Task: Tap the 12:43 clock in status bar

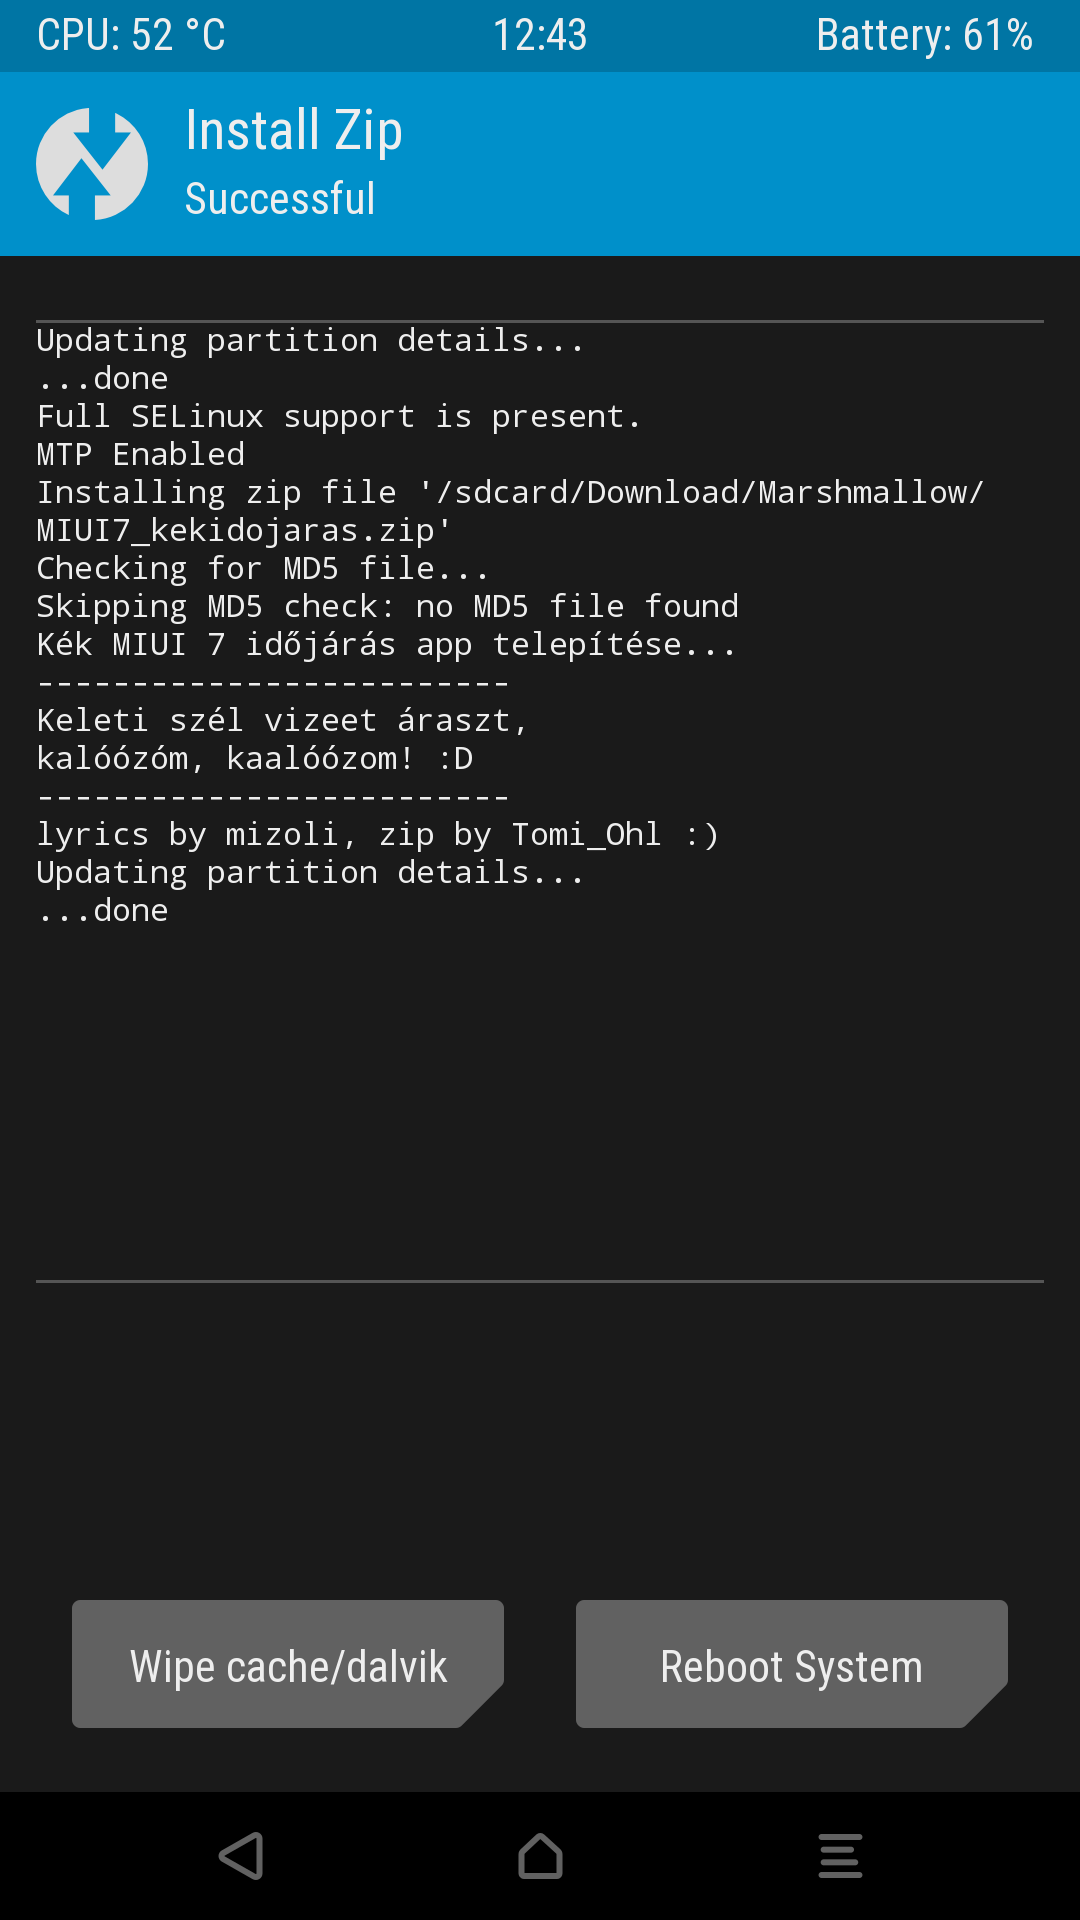Action: [x=540, y=35]
